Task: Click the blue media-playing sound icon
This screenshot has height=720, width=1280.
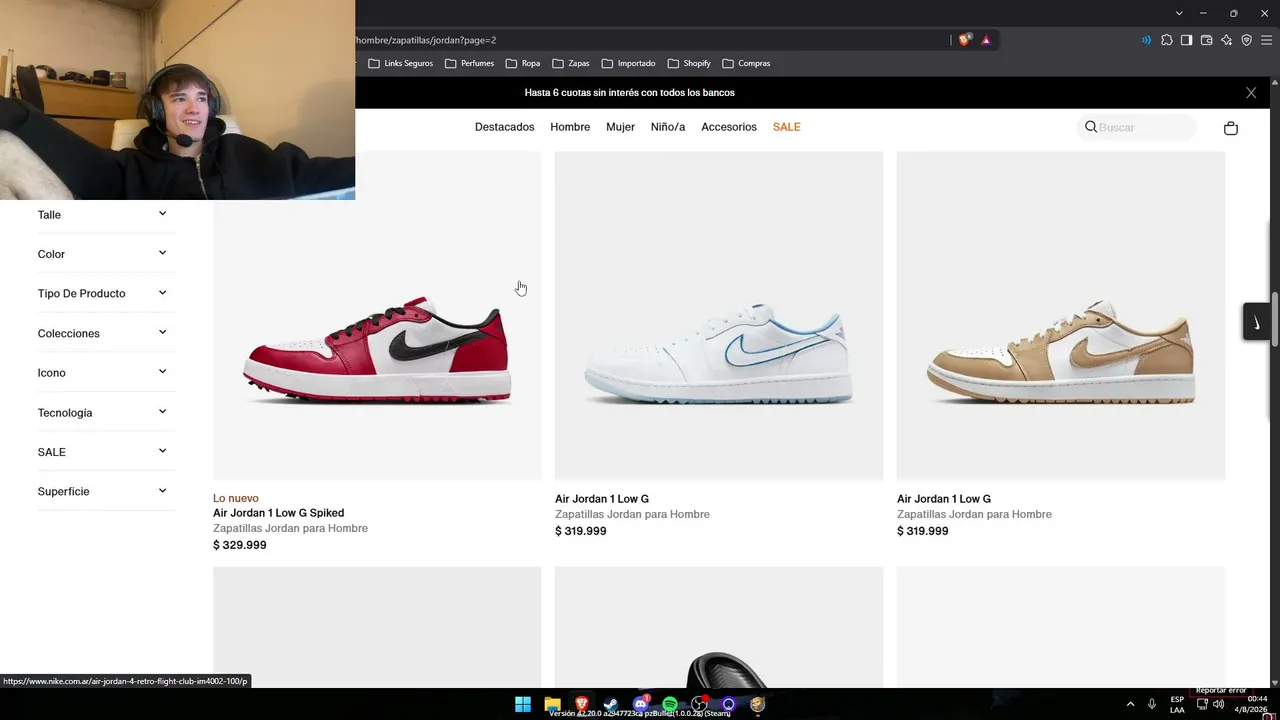Action: 1146,40
